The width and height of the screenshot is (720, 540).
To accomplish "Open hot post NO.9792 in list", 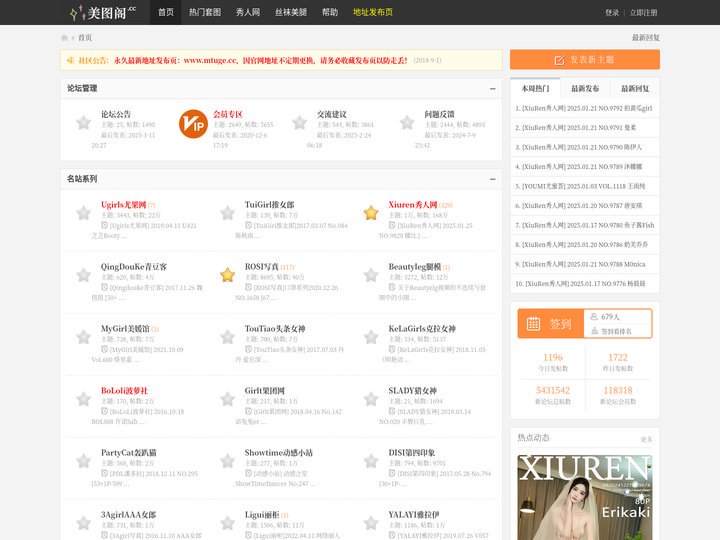I will [584, 108].
